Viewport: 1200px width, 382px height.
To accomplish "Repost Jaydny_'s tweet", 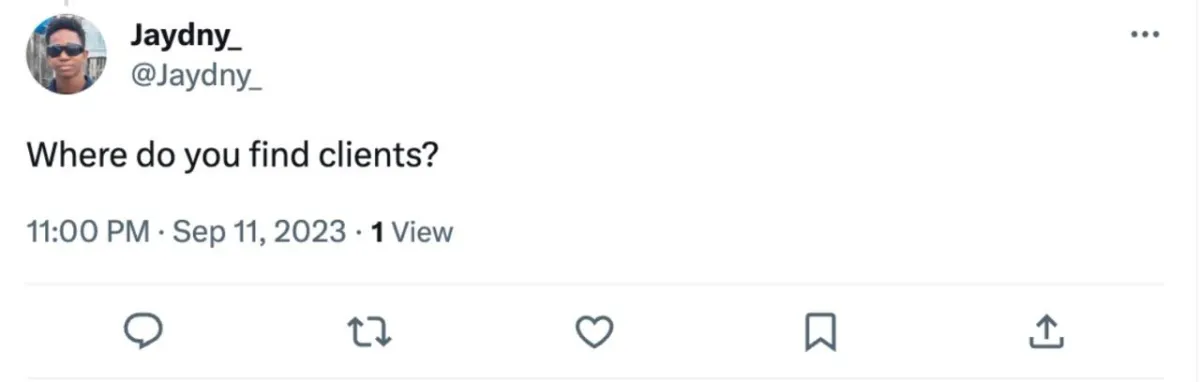I will (372, 330).
